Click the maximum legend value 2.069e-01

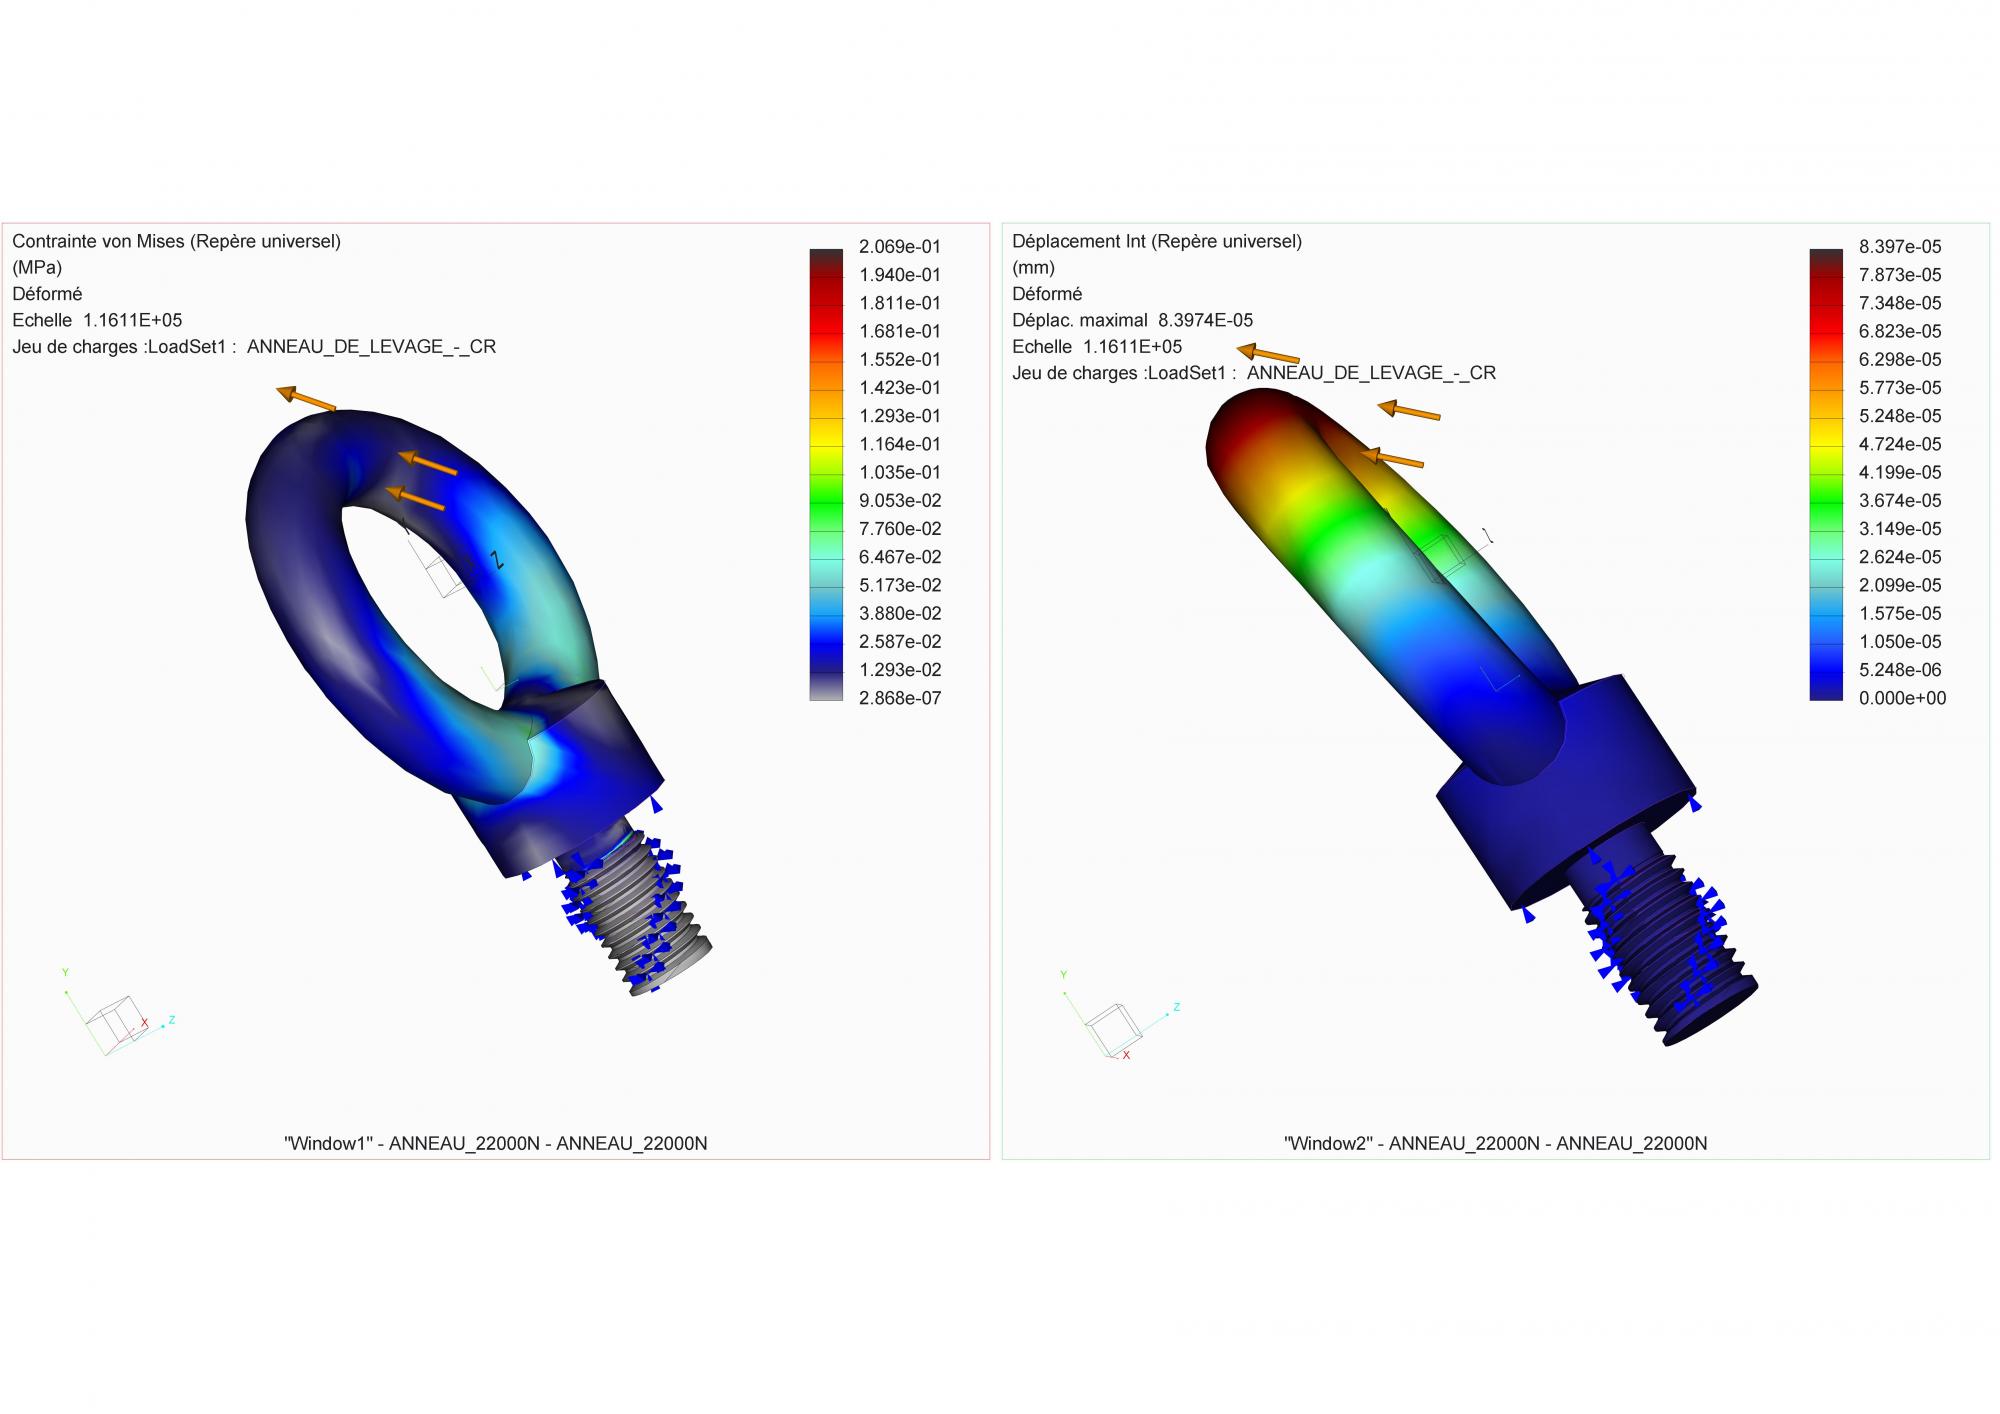899,247
